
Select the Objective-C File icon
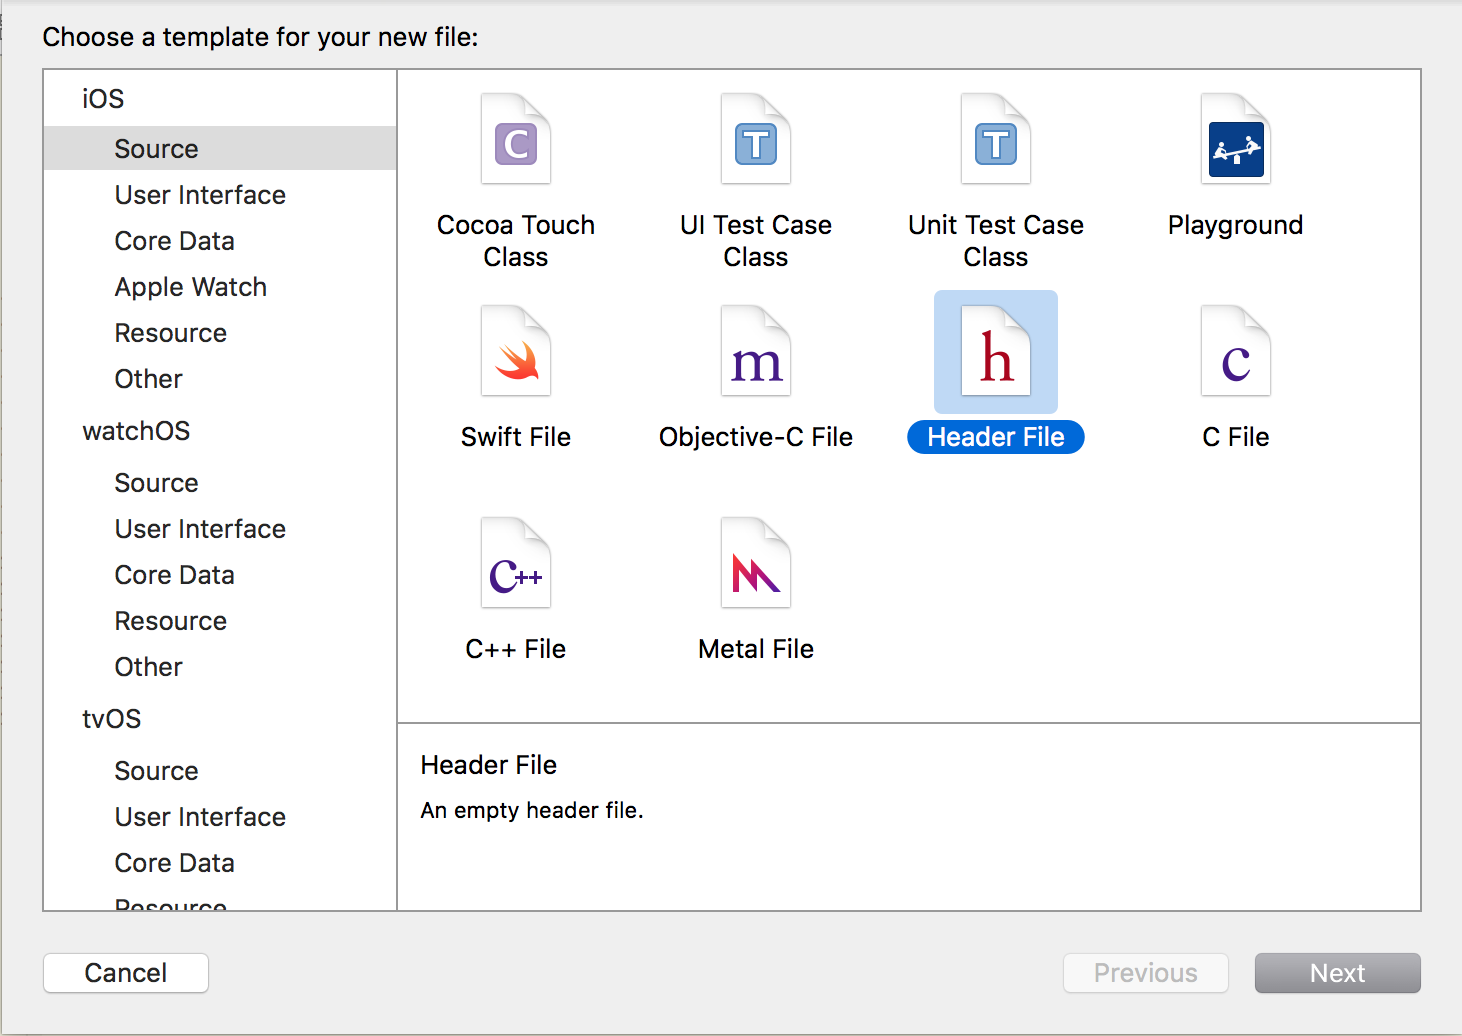(x=756, y=351)
